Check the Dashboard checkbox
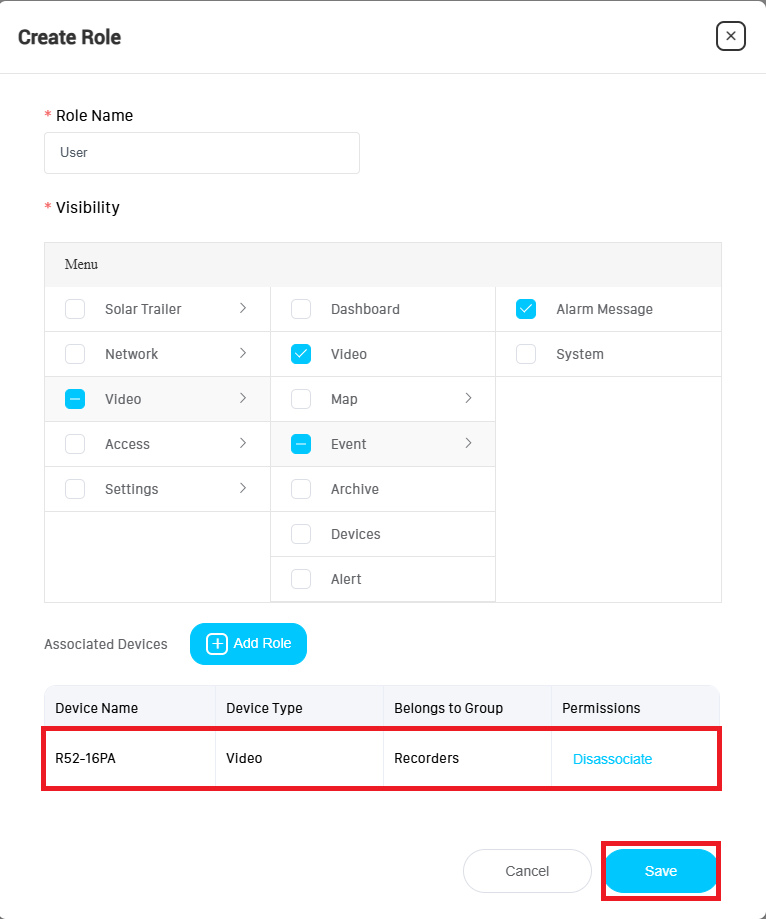This screenshot has width=766, height=919. pyautogui.click(x=301, y=309)
